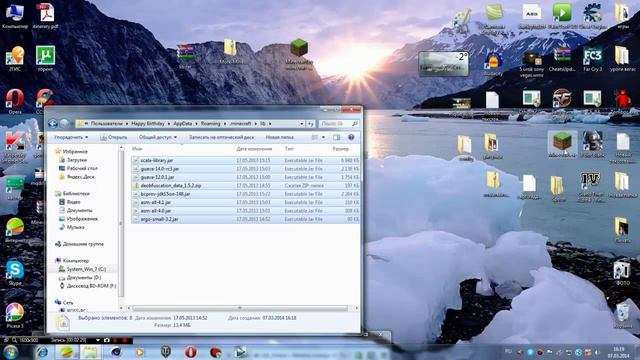Screen dimensions: 640x360
Task: Open the Opera desktop shortcut
Action: coord(15,101)
